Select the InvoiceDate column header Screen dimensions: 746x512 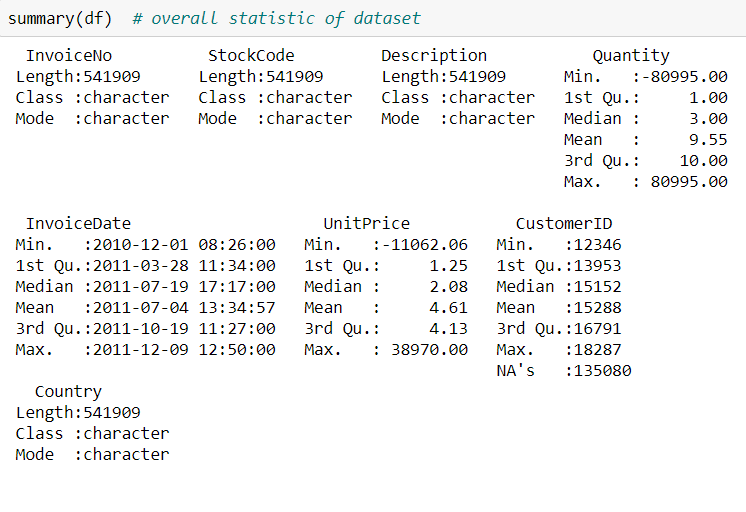[x=78, y=224]
